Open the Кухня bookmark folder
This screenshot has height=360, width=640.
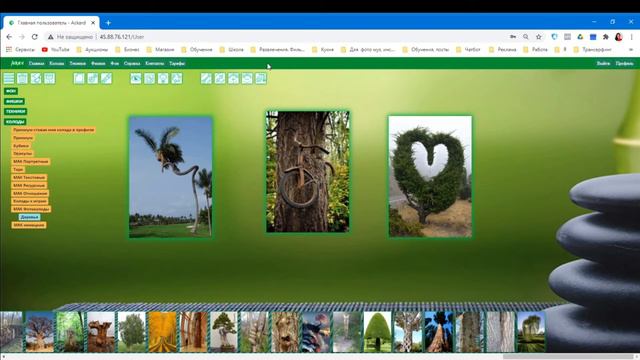click(323, 49)
